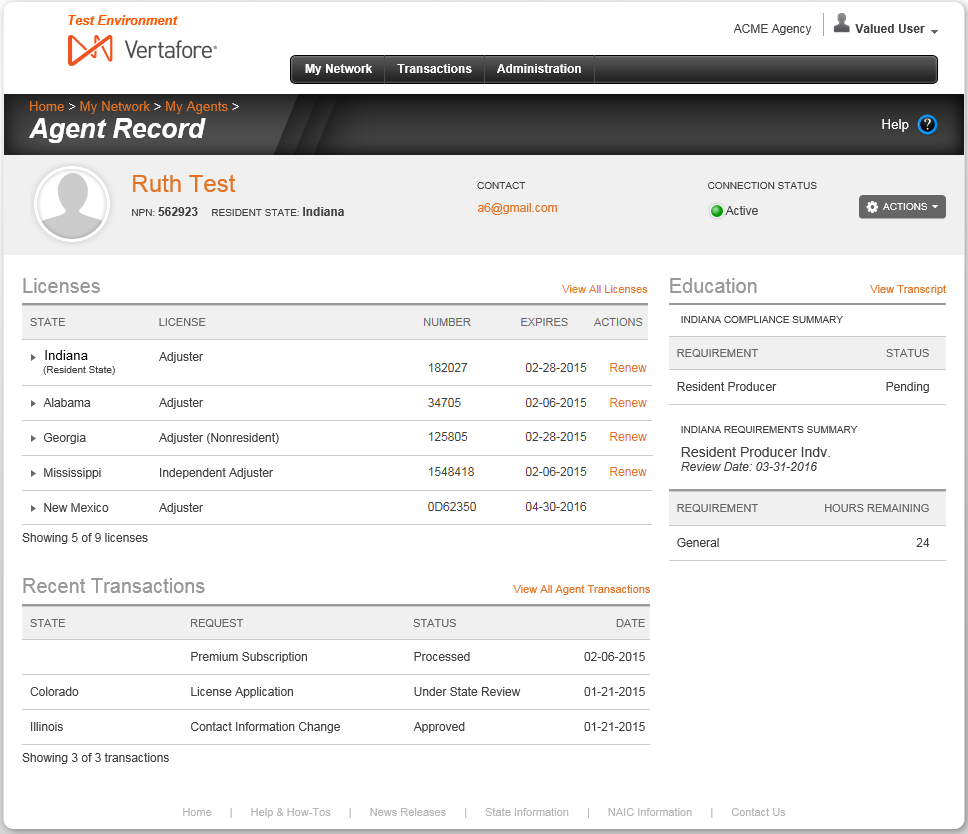Image resolution: width=968 pixels, height=834 pixels.
Task: Switch to the Transactions tab
Action: tap(434, 69)
